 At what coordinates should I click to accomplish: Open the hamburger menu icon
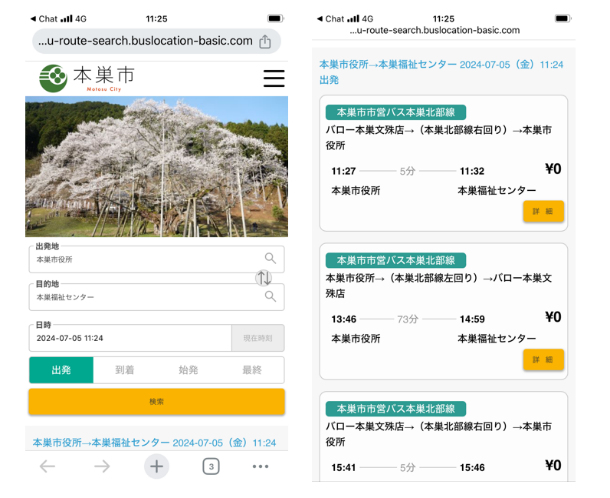tap(274, 78)
